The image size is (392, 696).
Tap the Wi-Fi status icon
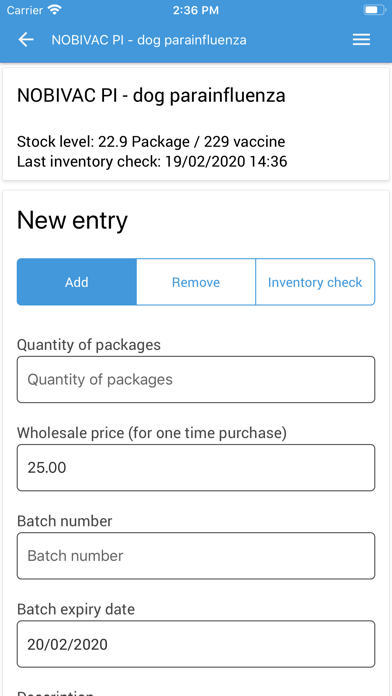click(x=55, y=10)
